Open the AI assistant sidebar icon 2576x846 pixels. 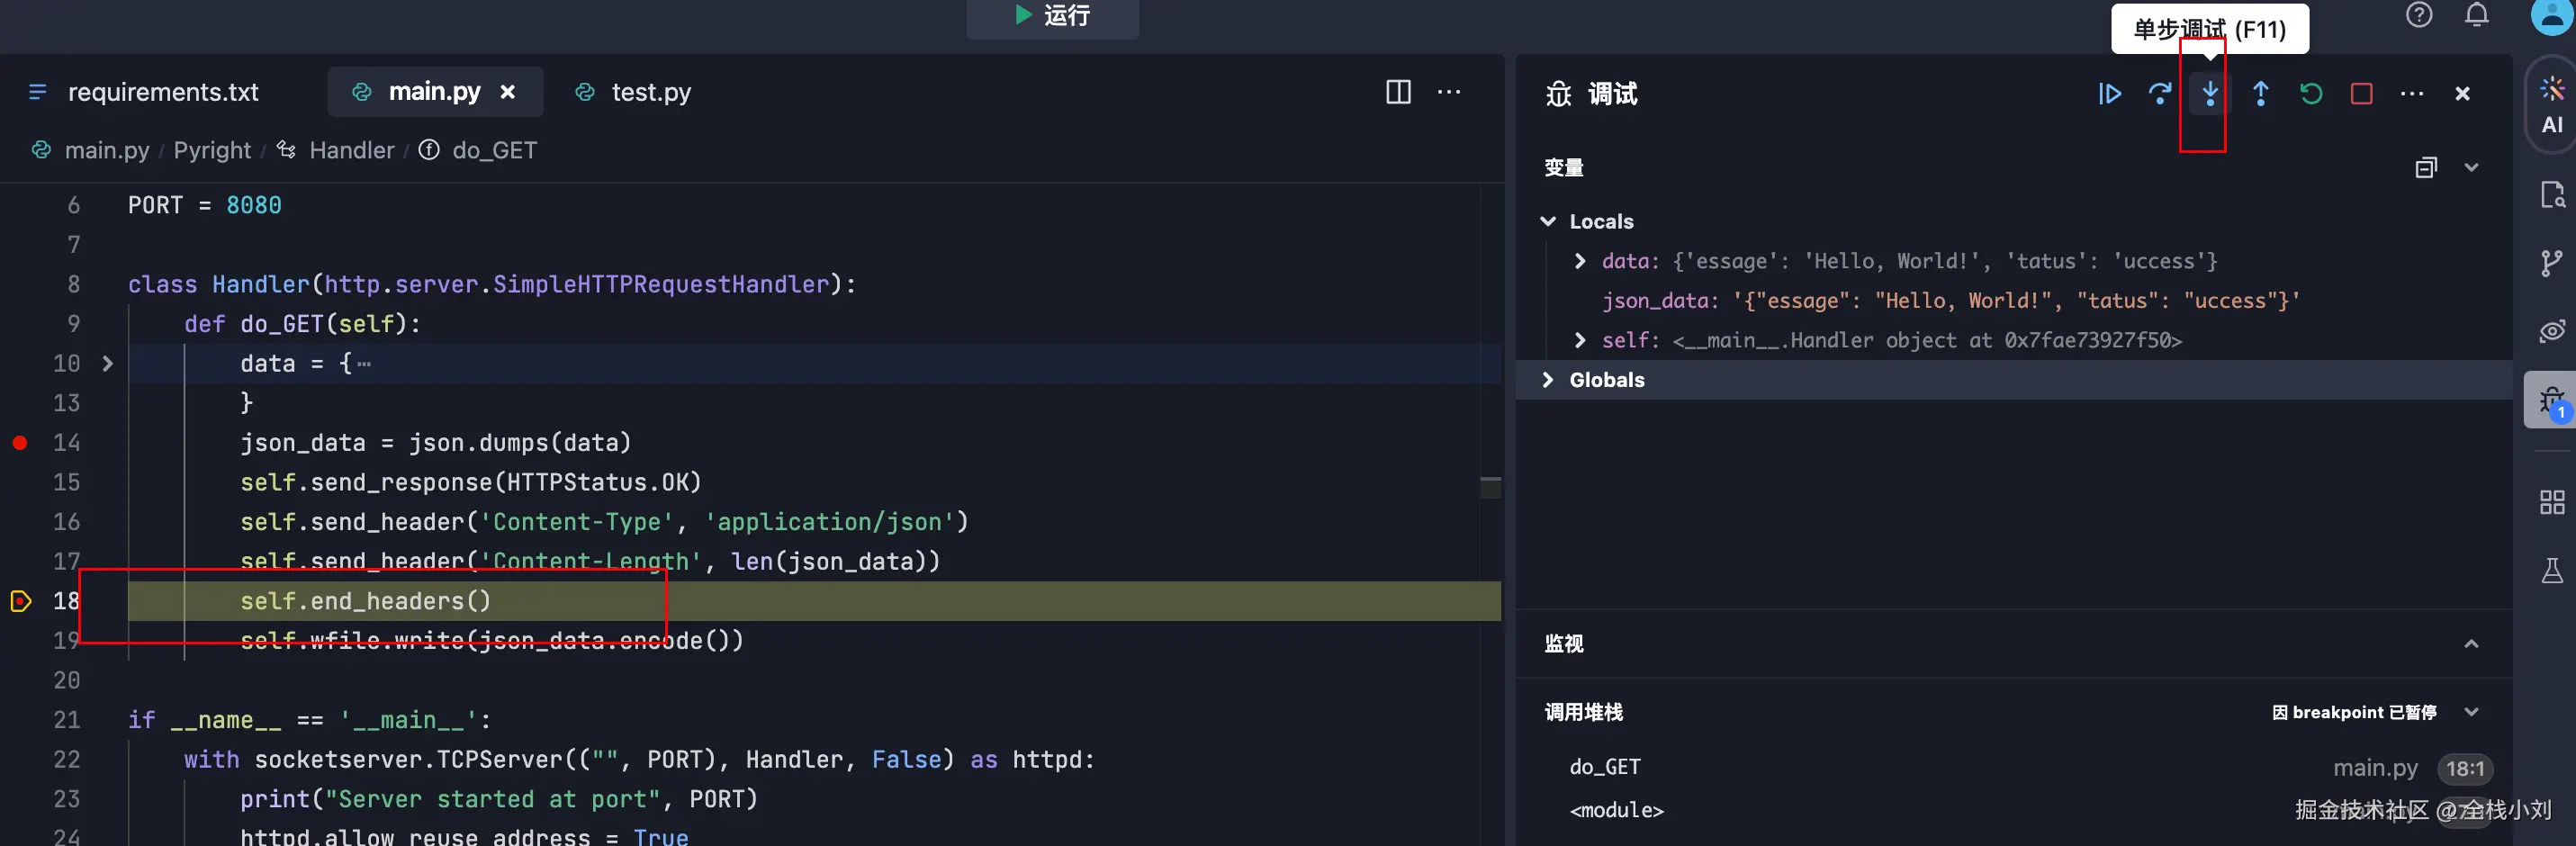pyautogui.click(x=2552, y=104)
